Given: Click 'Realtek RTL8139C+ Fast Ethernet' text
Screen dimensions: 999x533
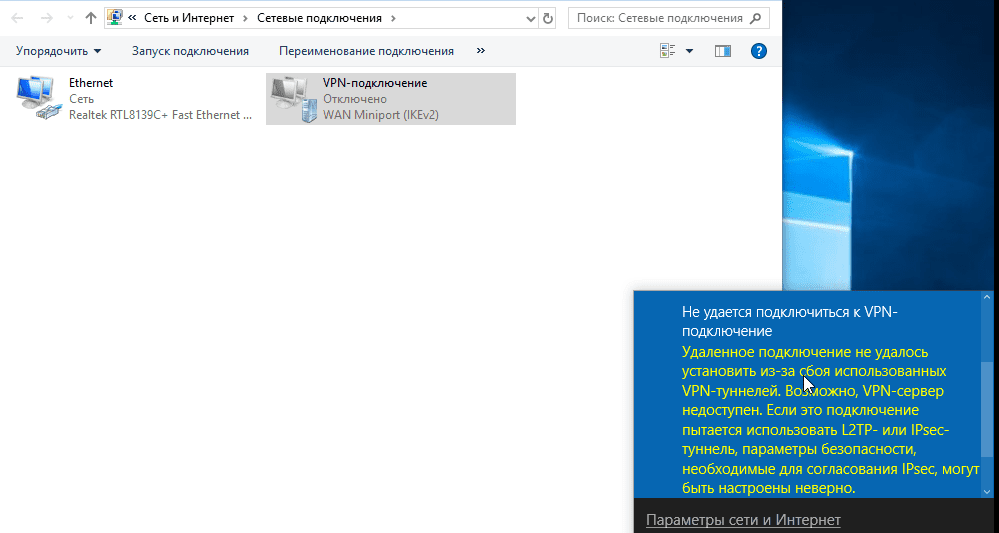Looking at the screenshot, I should click(161, 115).
